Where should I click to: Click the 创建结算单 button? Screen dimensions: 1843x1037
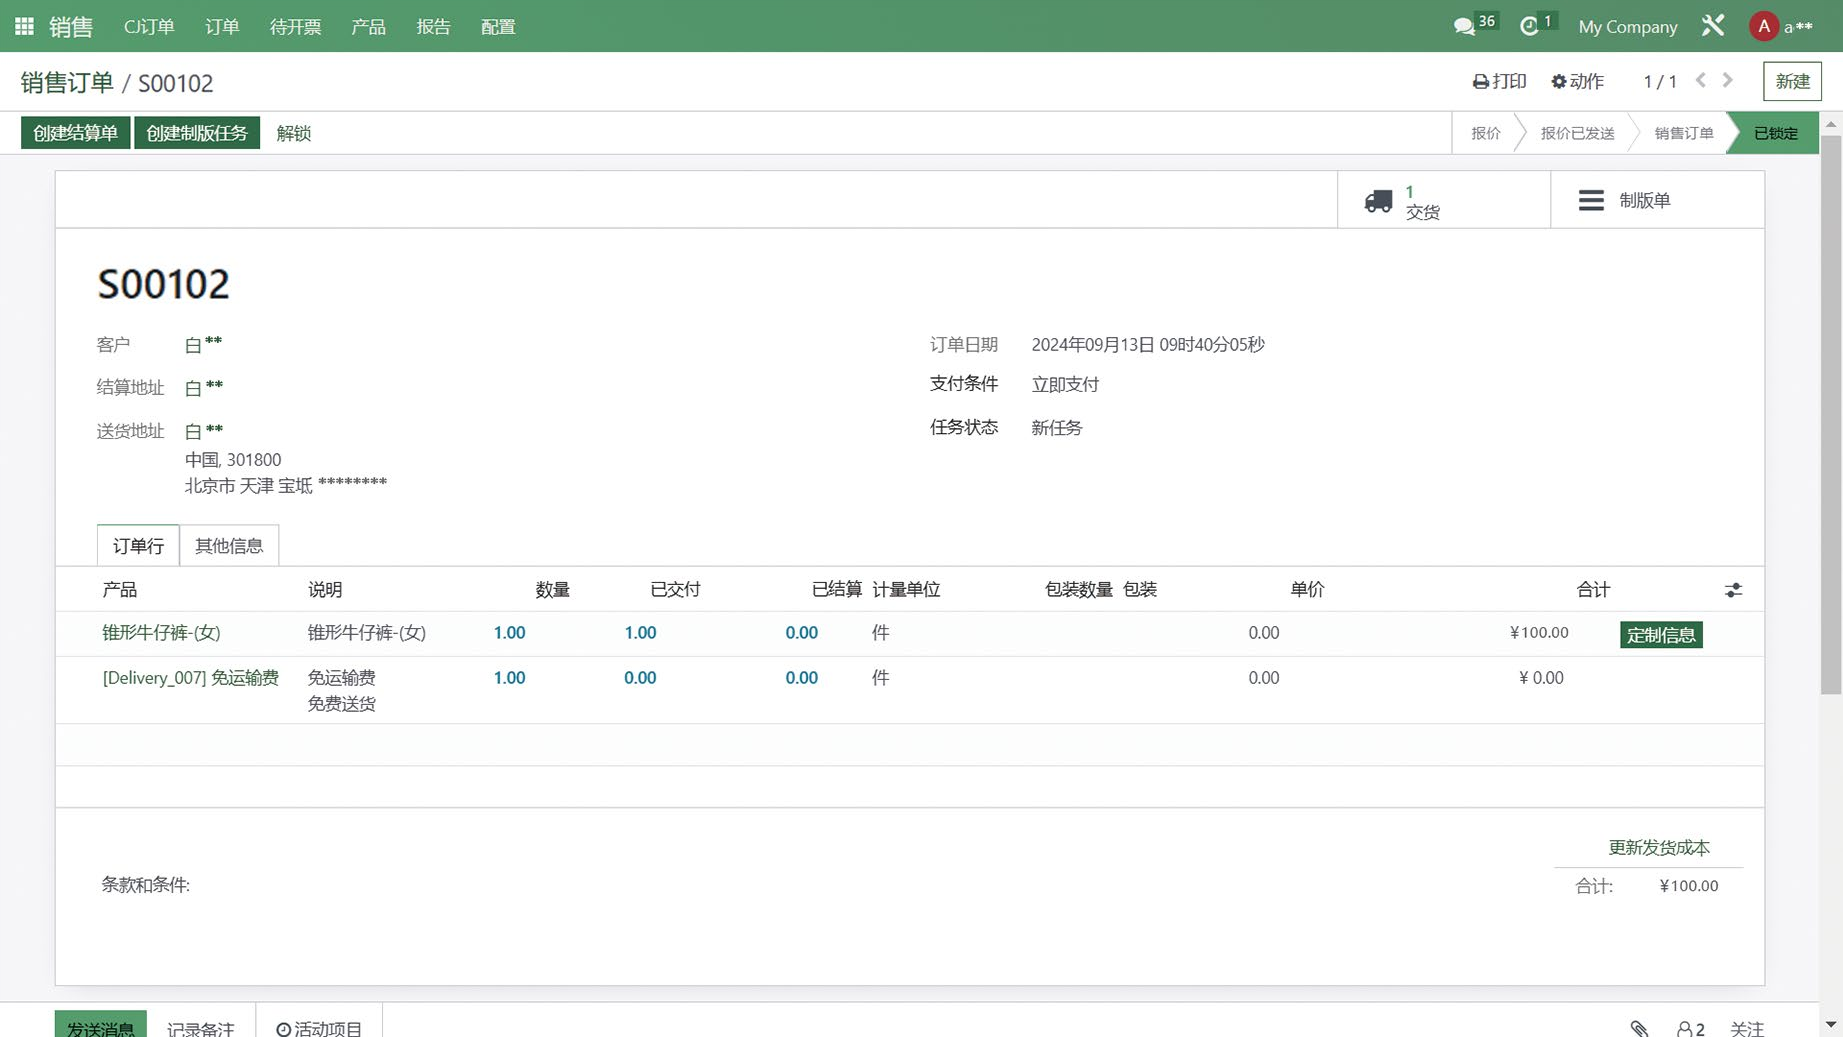tap(75, 133)
